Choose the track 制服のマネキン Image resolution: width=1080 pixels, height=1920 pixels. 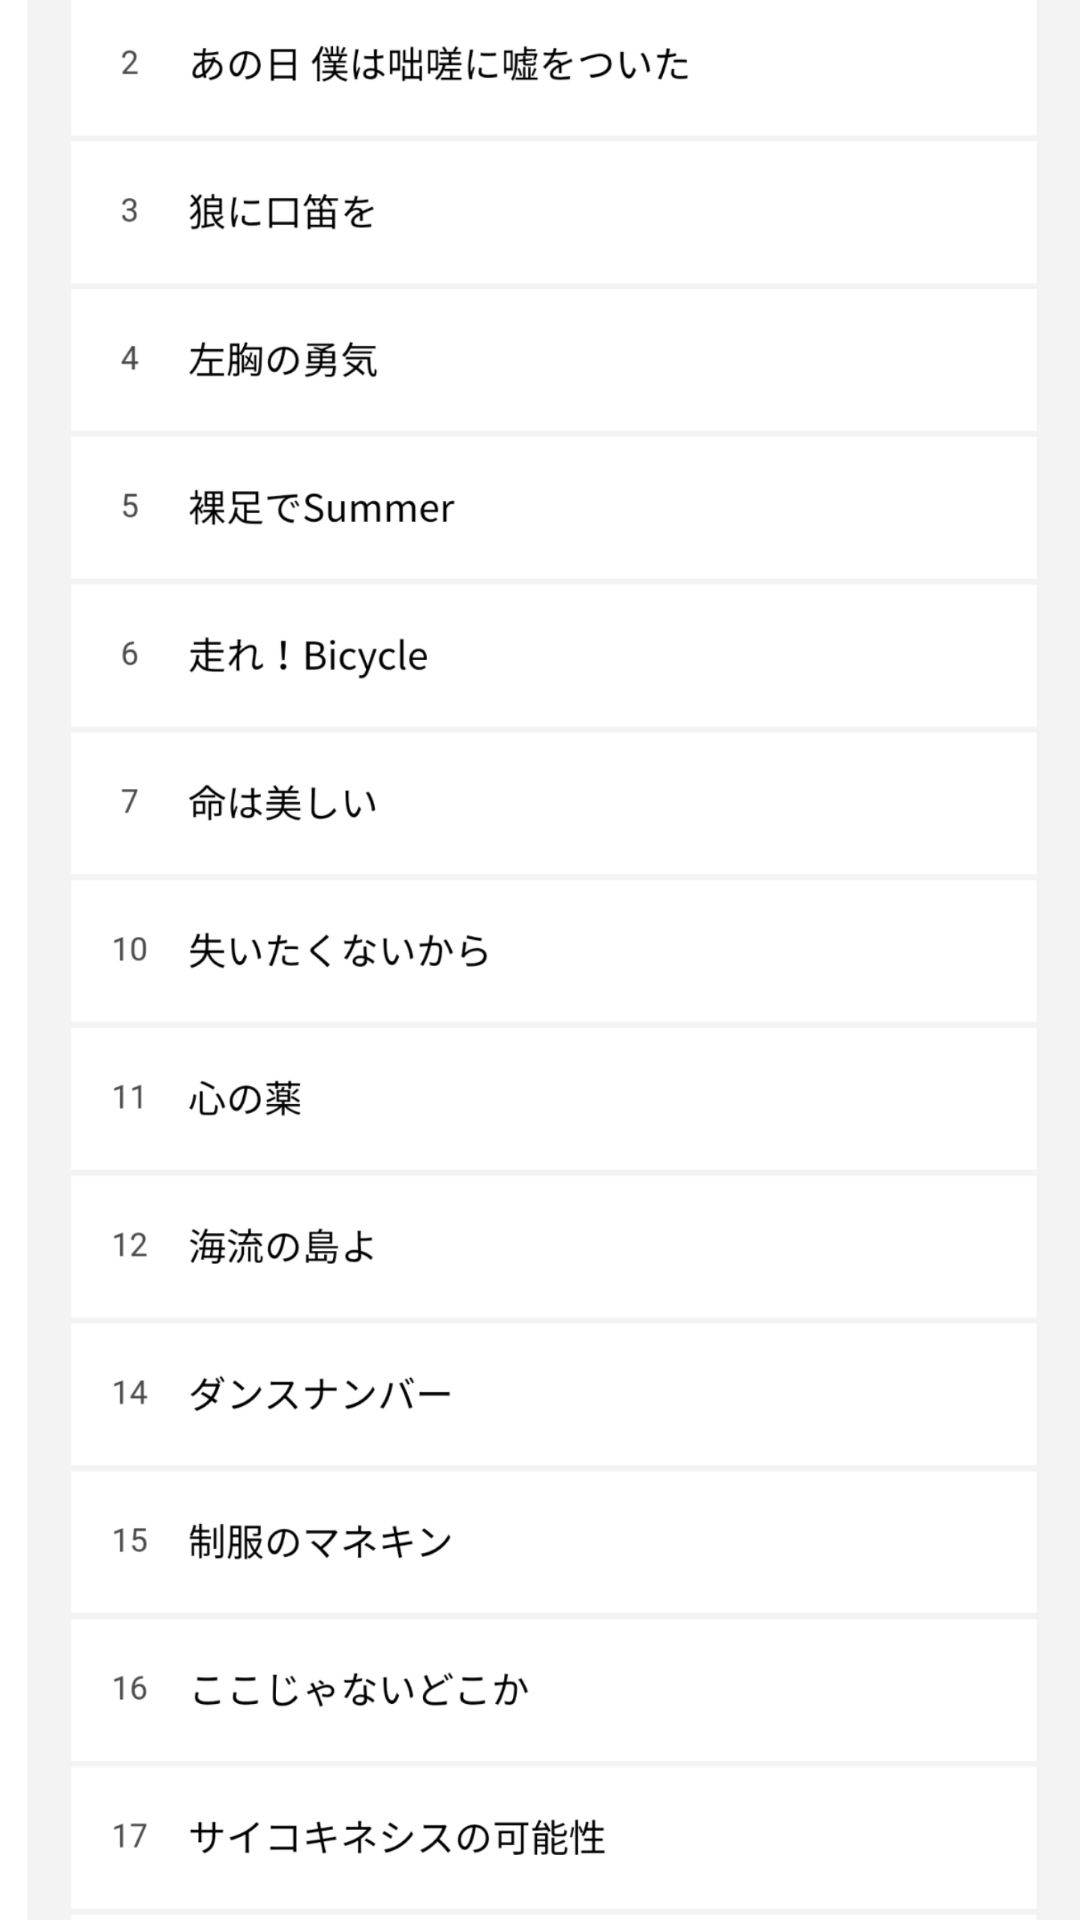pos(320,1542)
